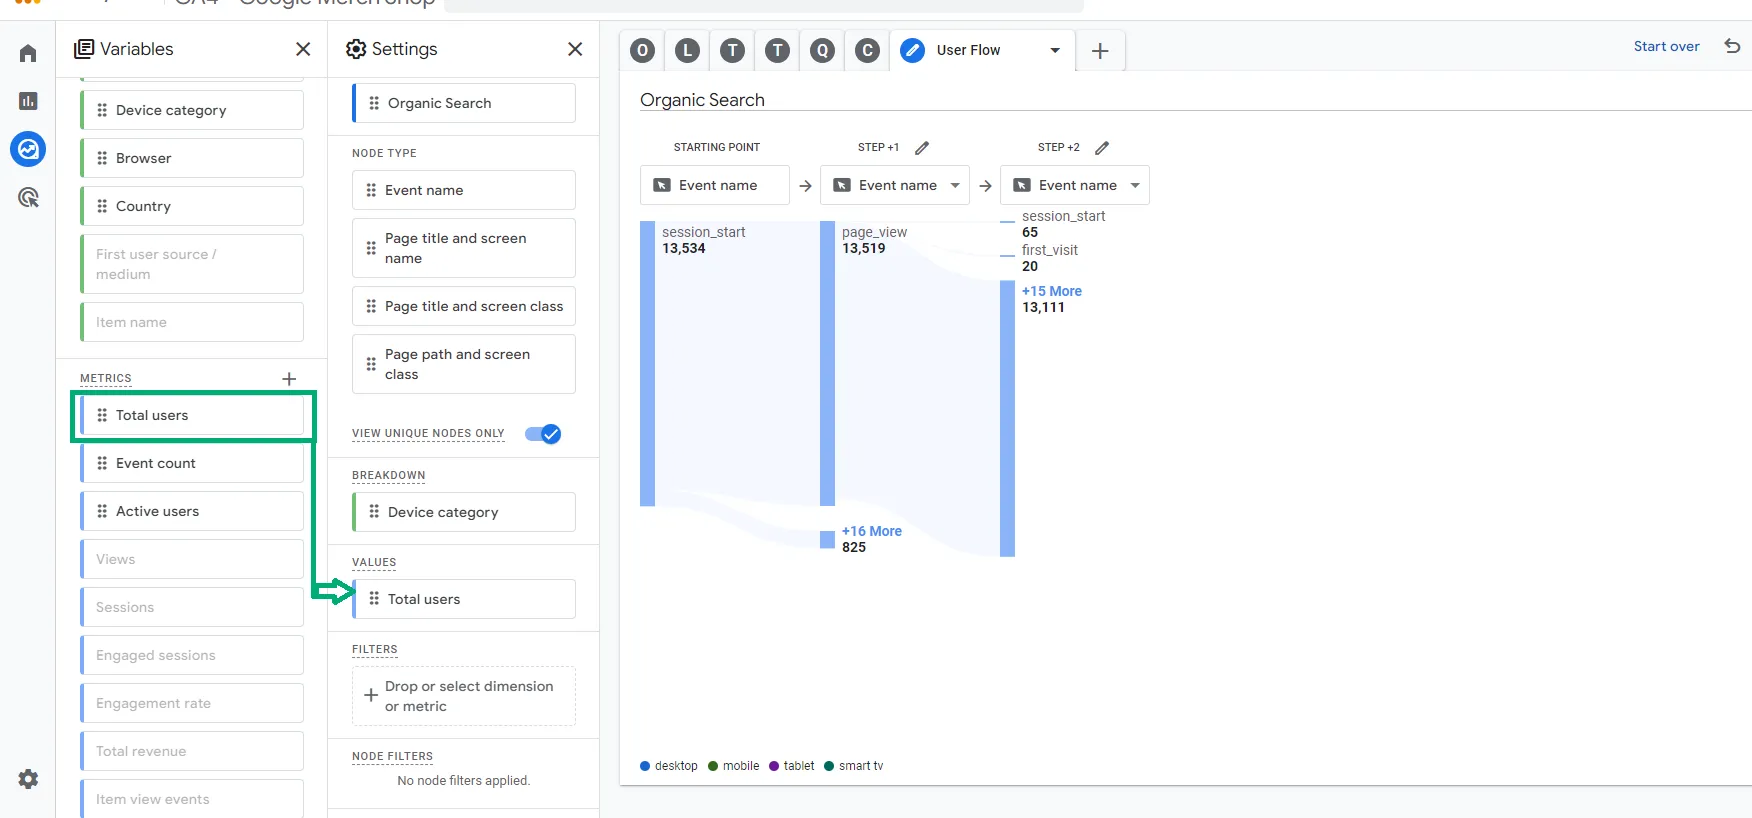This screenshot has width=1752, height=818.
Task: Select Page title and screen name node type
Action: coord(464,248)
